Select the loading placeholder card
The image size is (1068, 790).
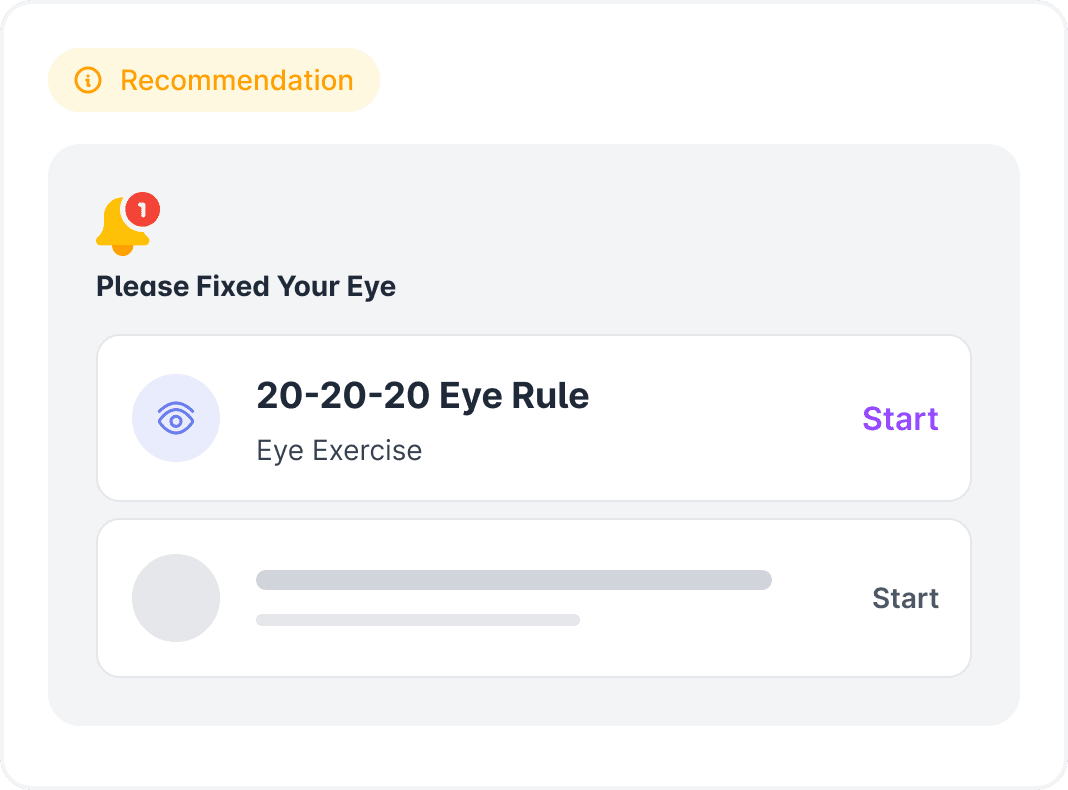click(x=534, y=598)
